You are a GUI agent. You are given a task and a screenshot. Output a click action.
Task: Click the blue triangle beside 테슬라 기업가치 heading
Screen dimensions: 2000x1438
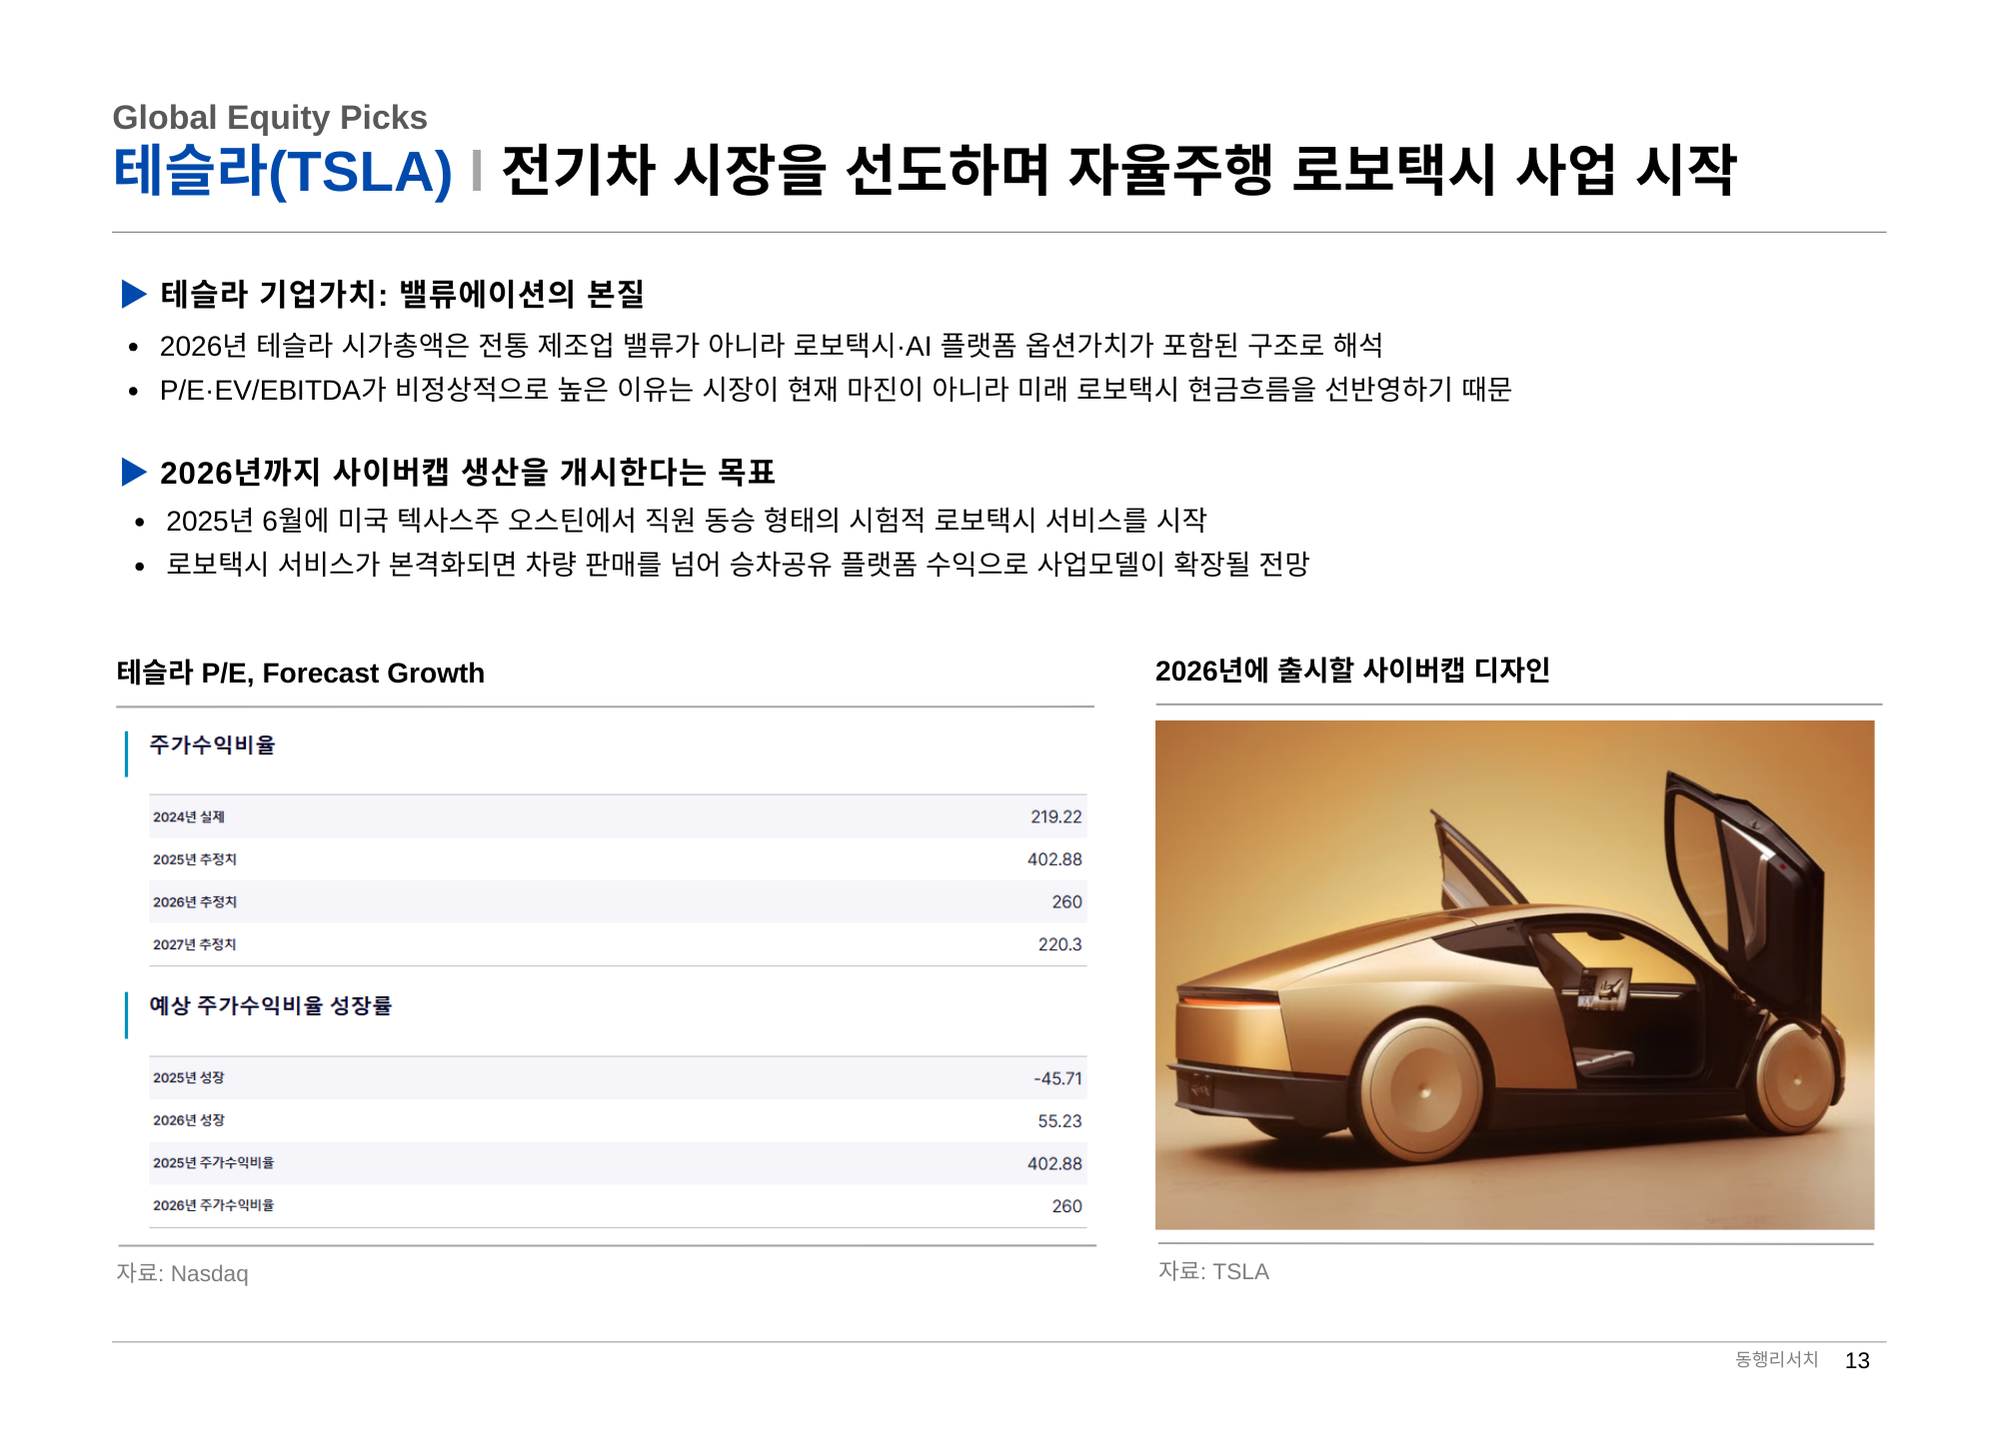point(134,294)
